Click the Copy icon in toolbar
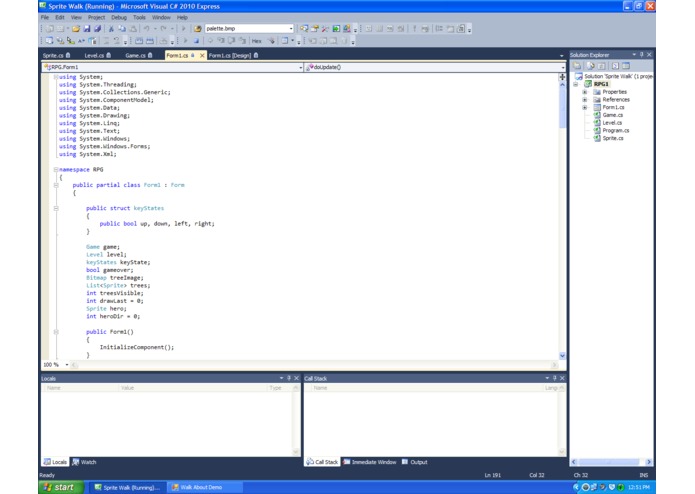This screenshot has width=695, height=494. click(122, 29)
